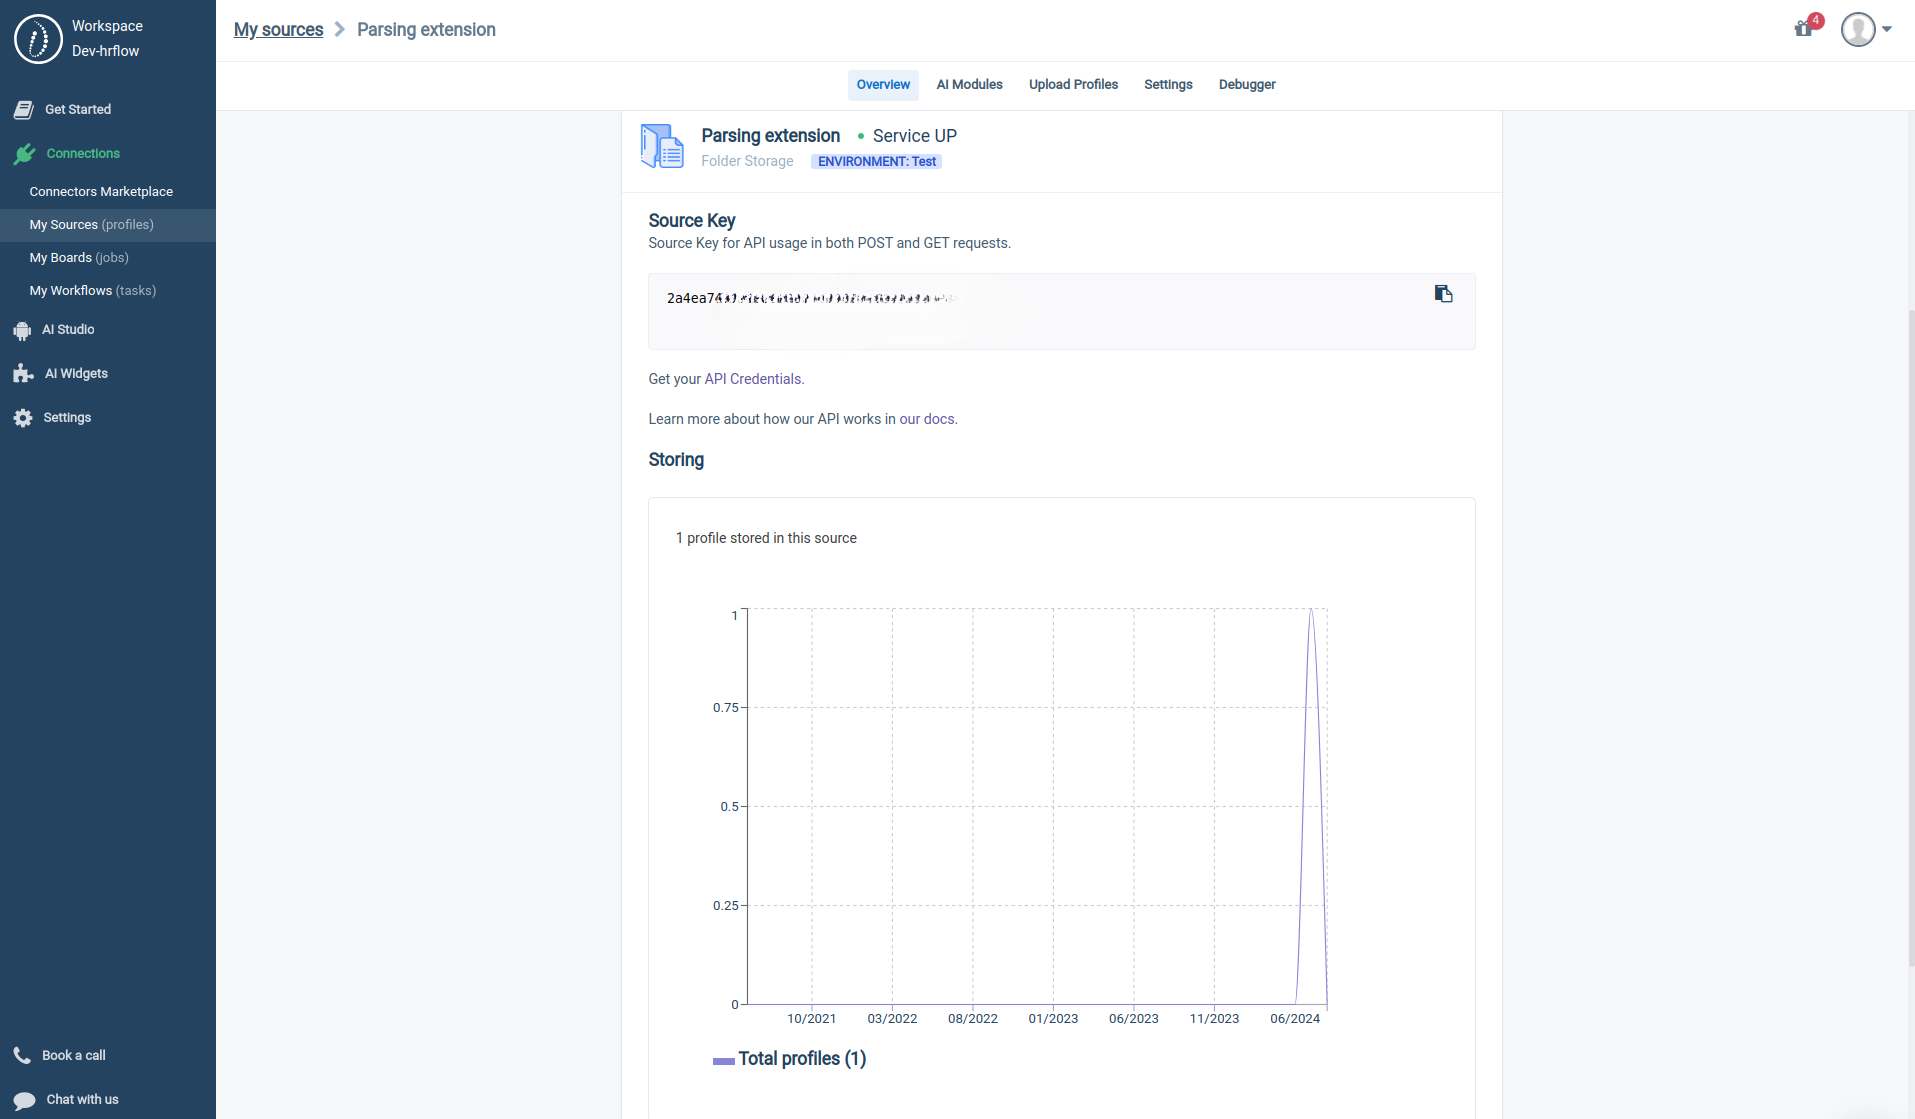Open AI Widgets via its sidebar icon
The width and height of the screenshot is (1915, 1119).
click(x=22, y=373)
